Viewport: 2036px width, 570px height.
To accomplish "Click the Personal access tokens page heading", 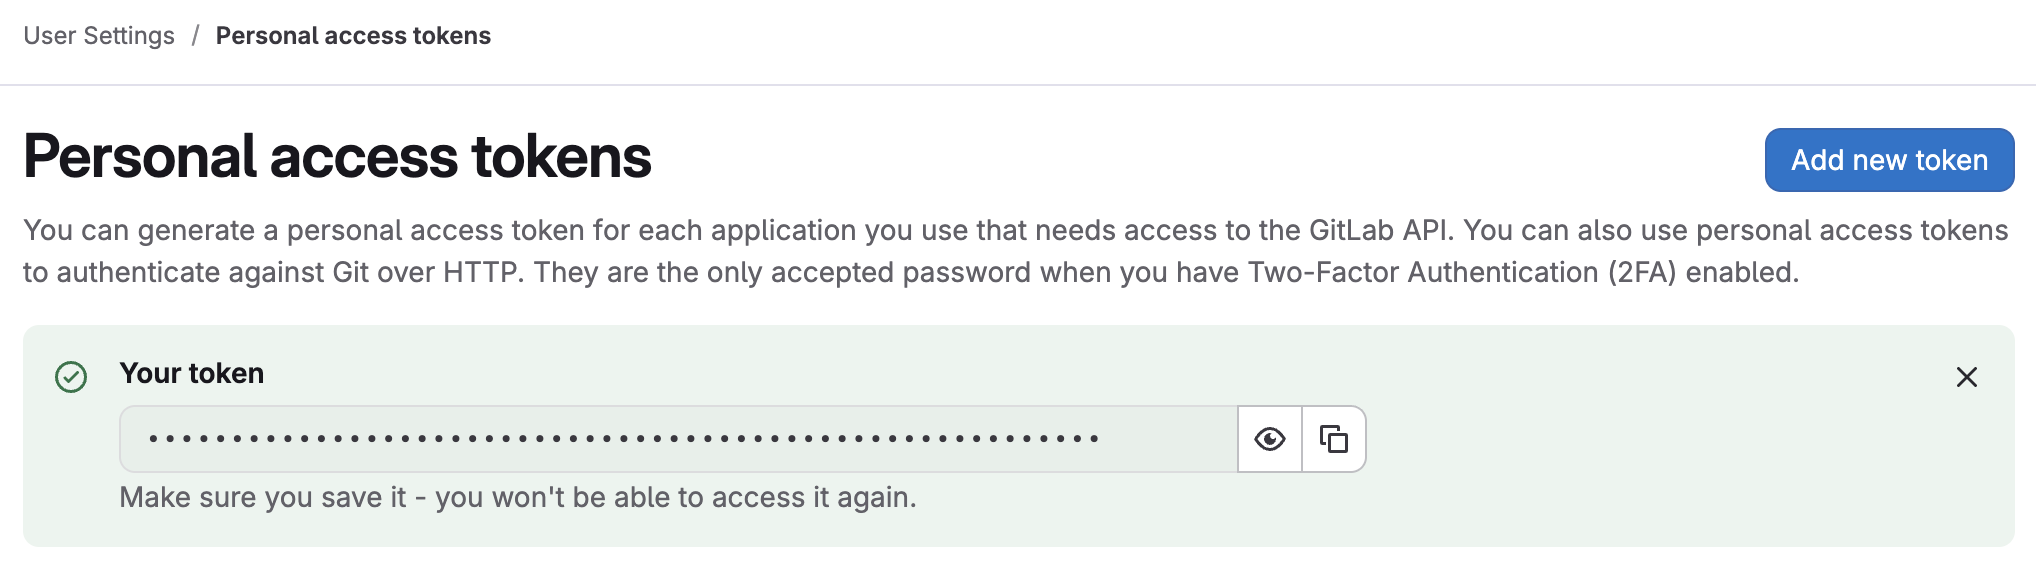I will pyautogui.click(x=337, y=157).
